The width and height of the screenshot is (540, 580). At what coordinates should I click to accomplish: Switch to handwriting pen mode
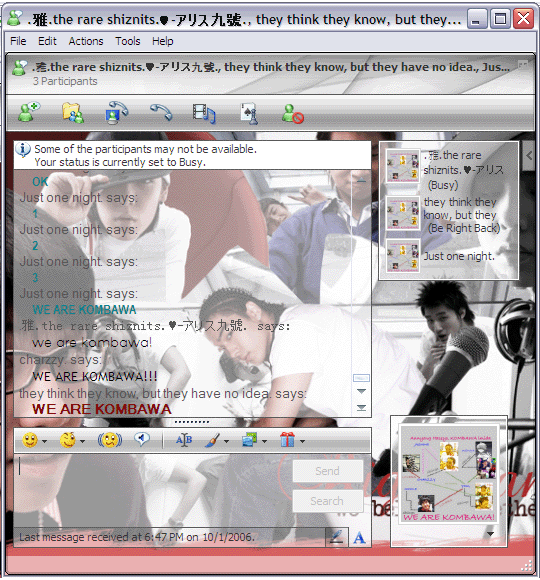337,537
